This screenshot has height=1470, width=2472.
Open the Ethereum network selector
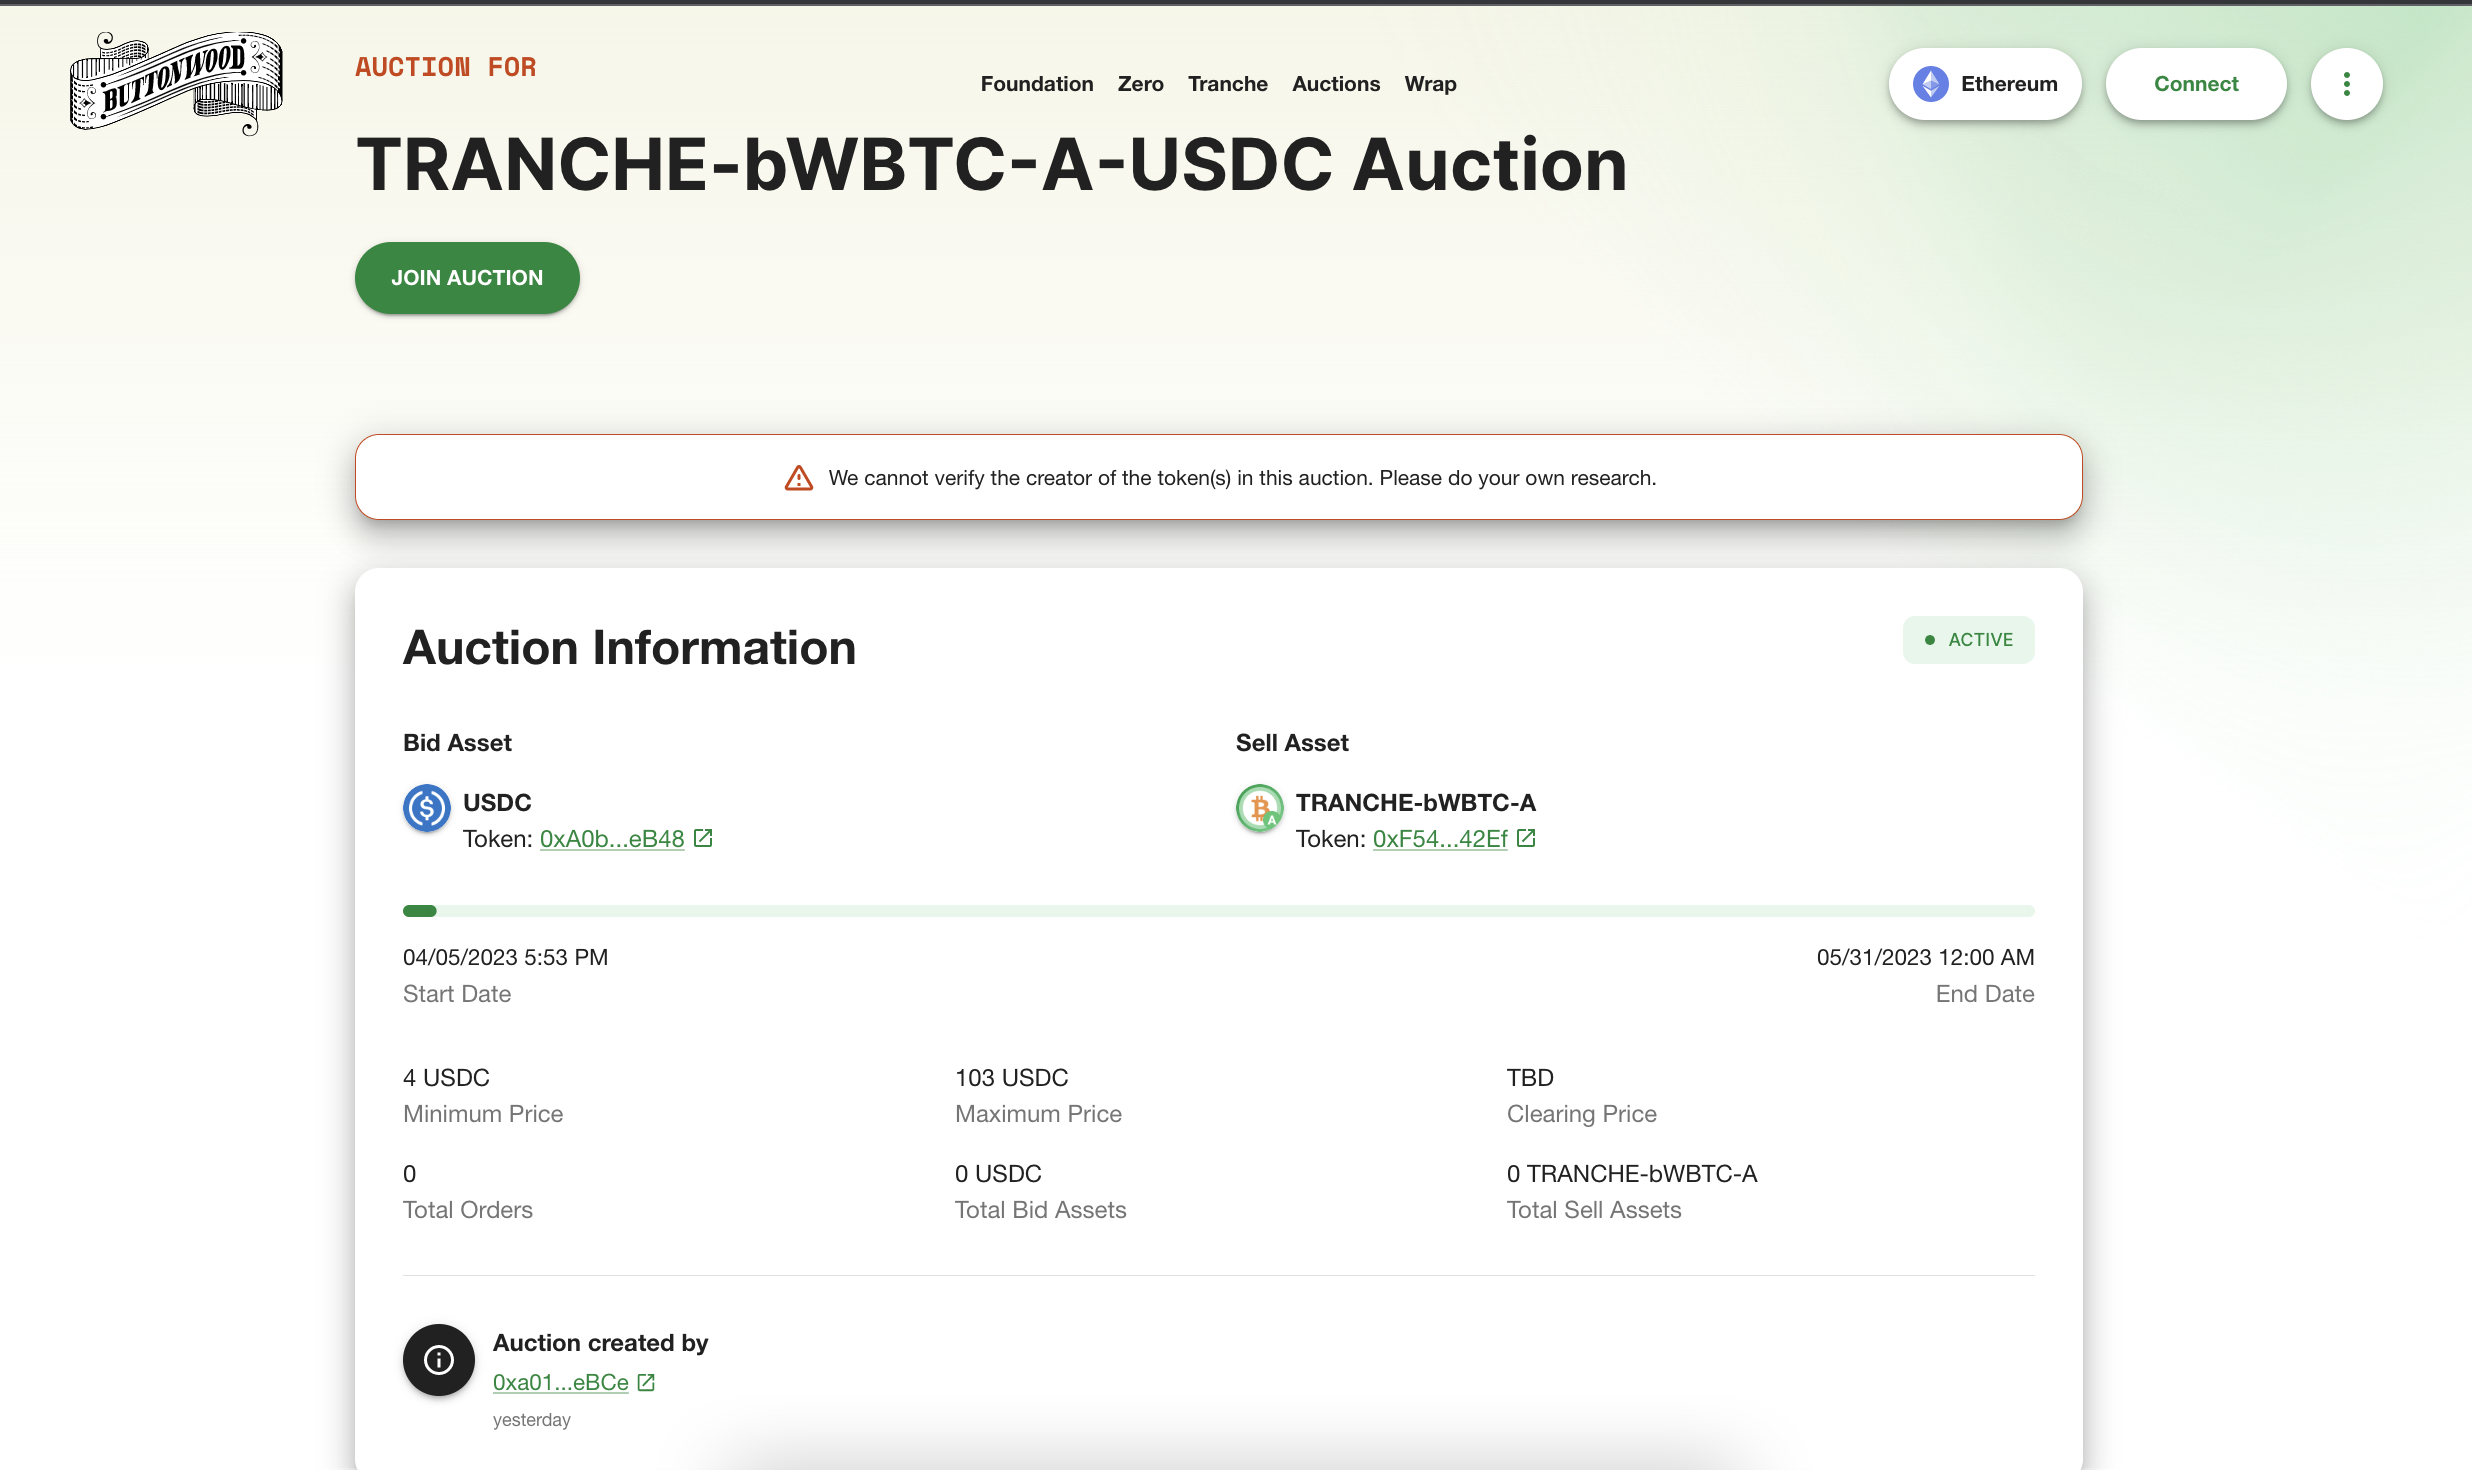coord(1985,84)
